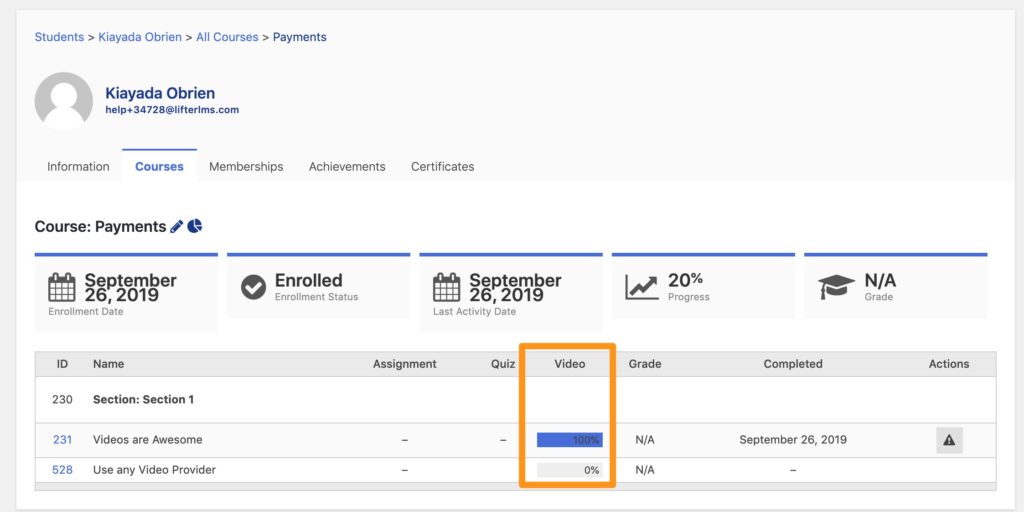
Task: Click the Grade graduation cap icon
Action: click(x=836, y=287)
